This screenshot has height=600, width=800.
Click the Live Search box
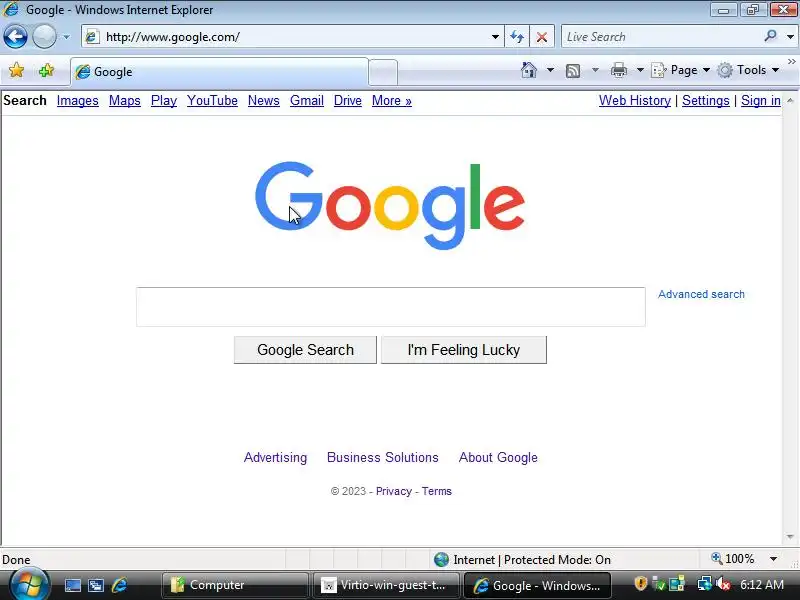coord(661,37)
